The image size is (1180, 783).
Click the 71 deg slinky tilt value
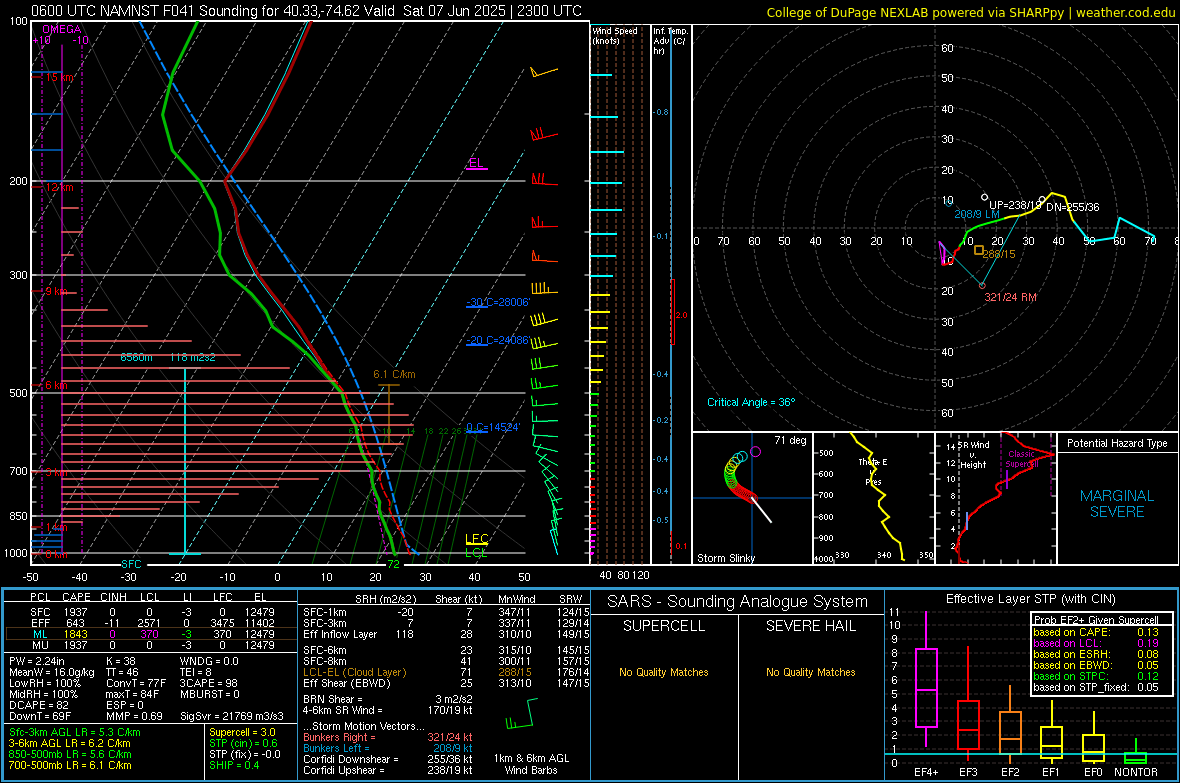790,440
